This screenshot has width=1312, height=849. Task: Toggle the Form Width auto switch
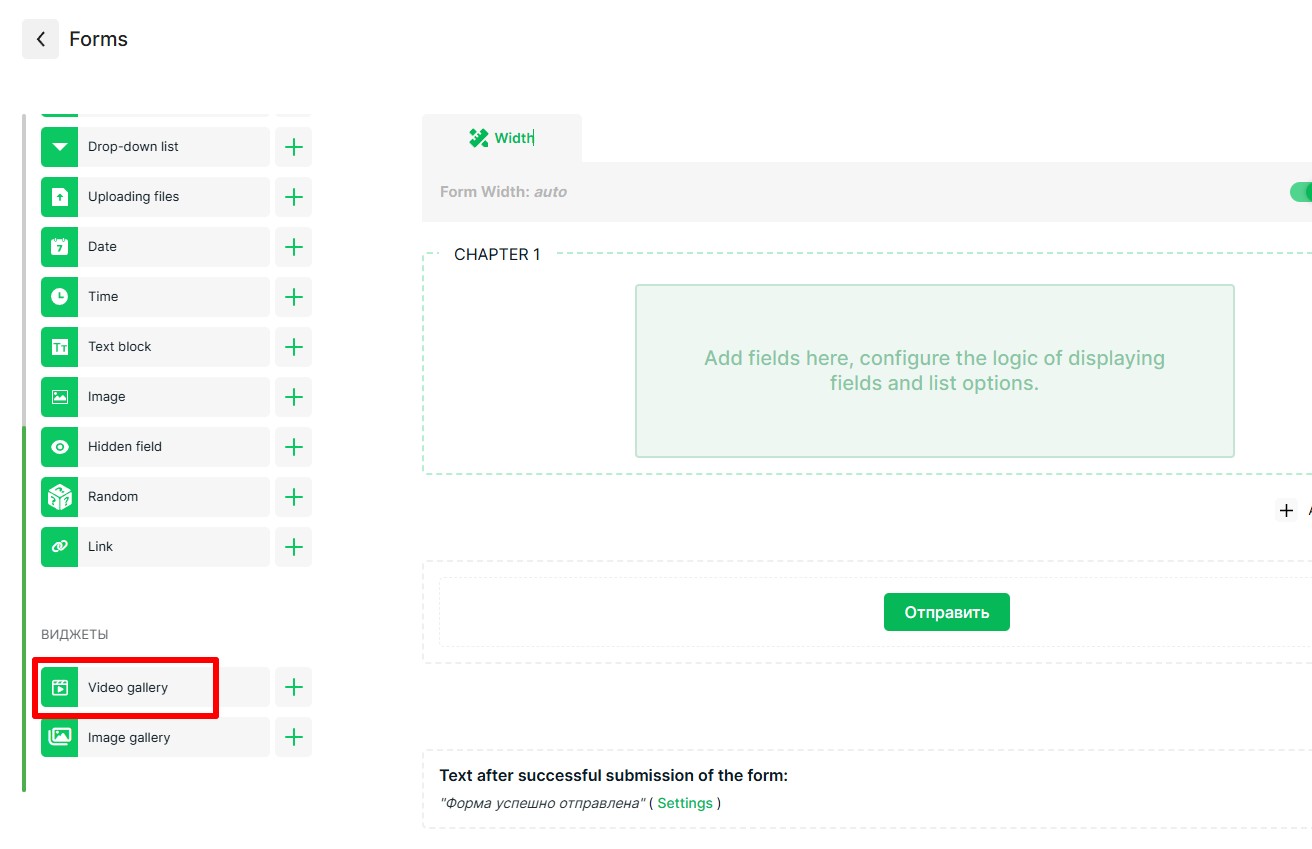pyautogui.click(x=1300, y=192)
